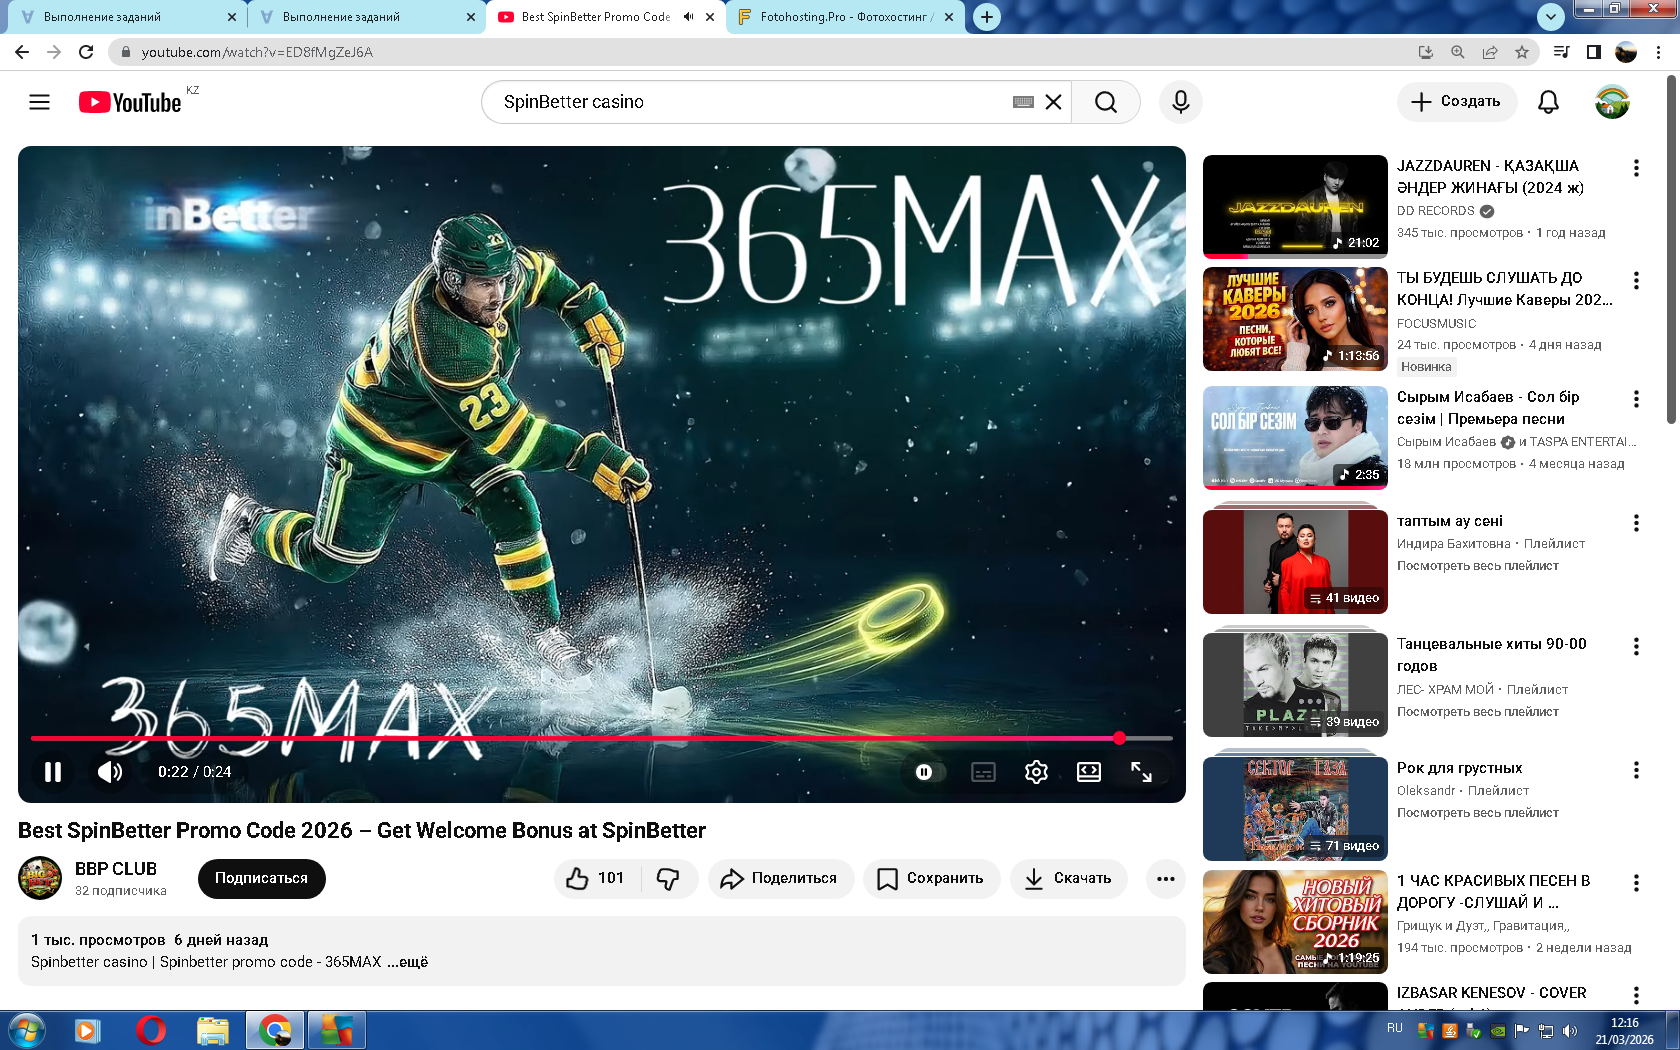Open options for Лучшие Каверы video

[1636, 280]
